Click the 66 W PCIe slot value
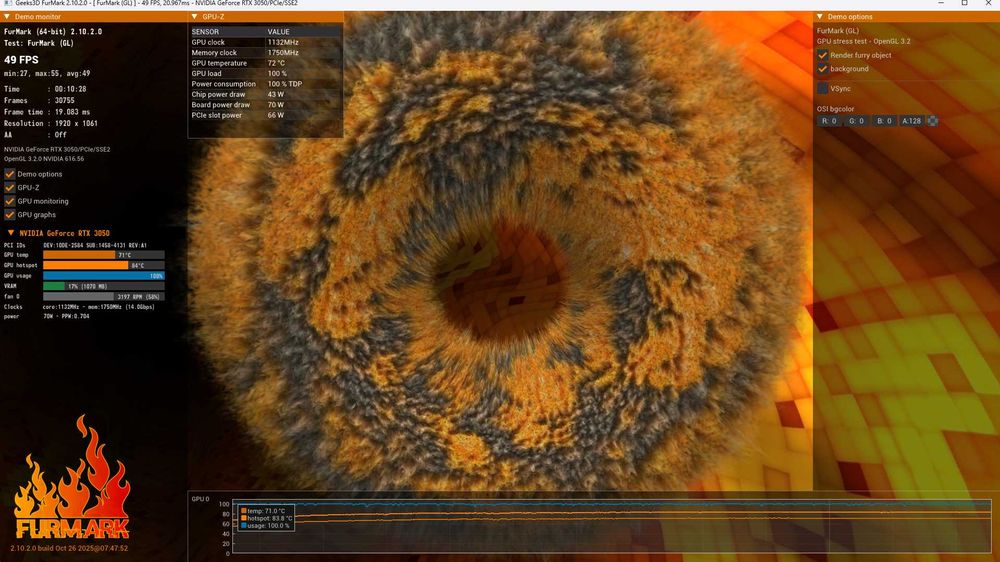Screen dimensions: 1000x562 click(276, 115)
